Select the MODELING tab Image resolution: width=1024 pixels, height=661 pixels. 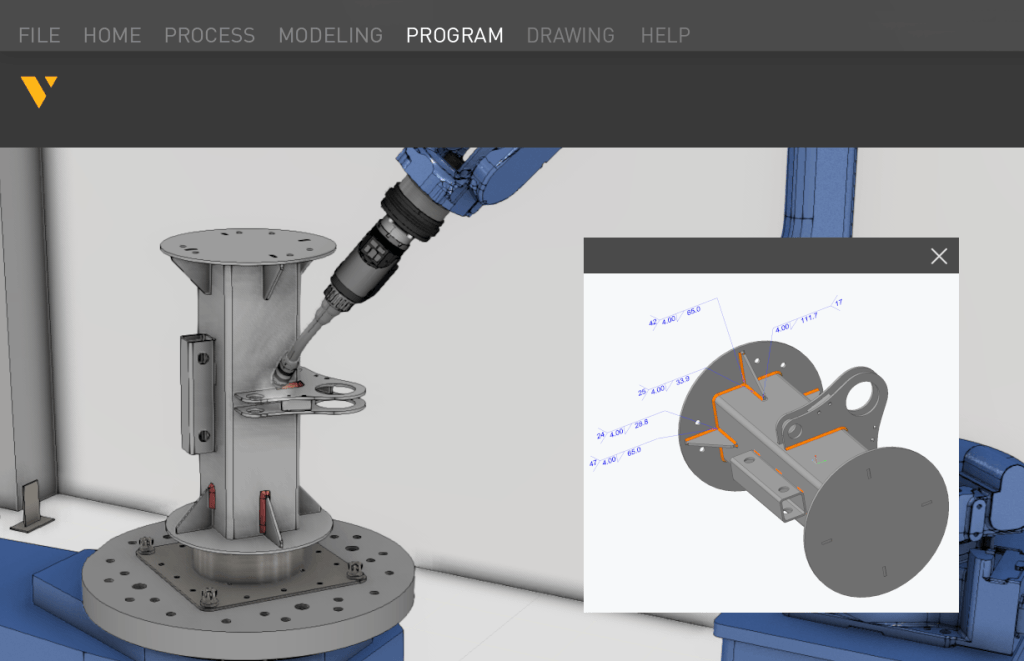330,35
